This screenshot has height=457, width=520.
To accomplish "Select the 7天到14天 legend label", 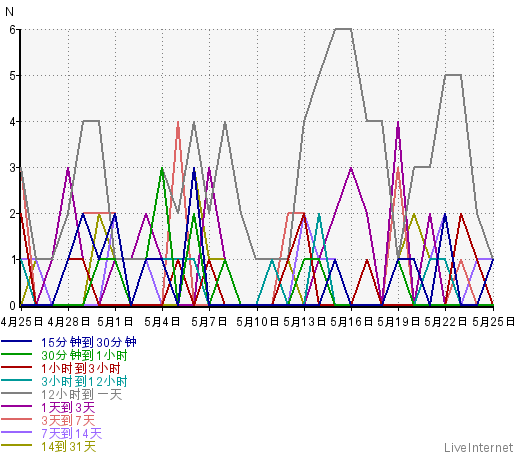I will pyautogui.click(x=71, y=433).
